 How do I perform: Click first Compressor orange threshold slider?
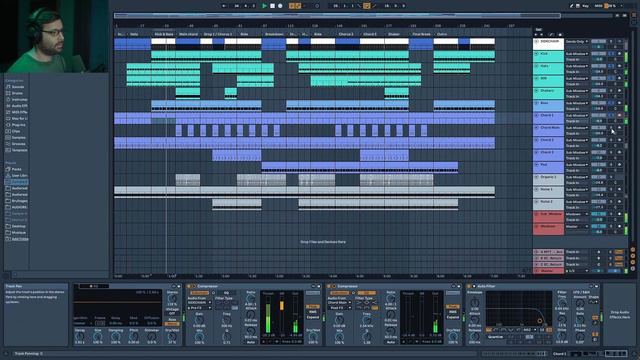281,306
